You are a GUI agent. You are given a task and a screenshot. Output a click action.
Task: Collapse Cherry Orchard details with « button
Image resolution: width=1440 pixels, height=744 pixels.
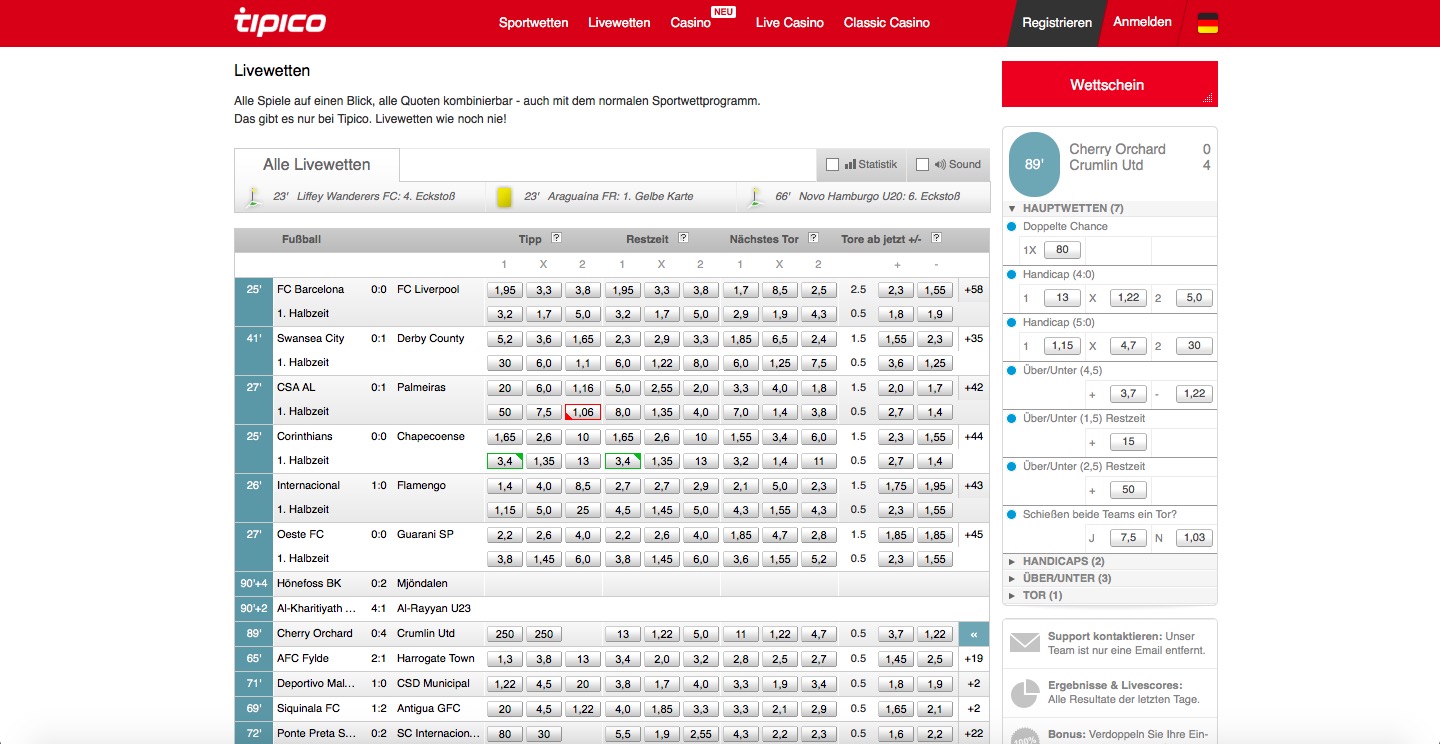coord(974,634)
